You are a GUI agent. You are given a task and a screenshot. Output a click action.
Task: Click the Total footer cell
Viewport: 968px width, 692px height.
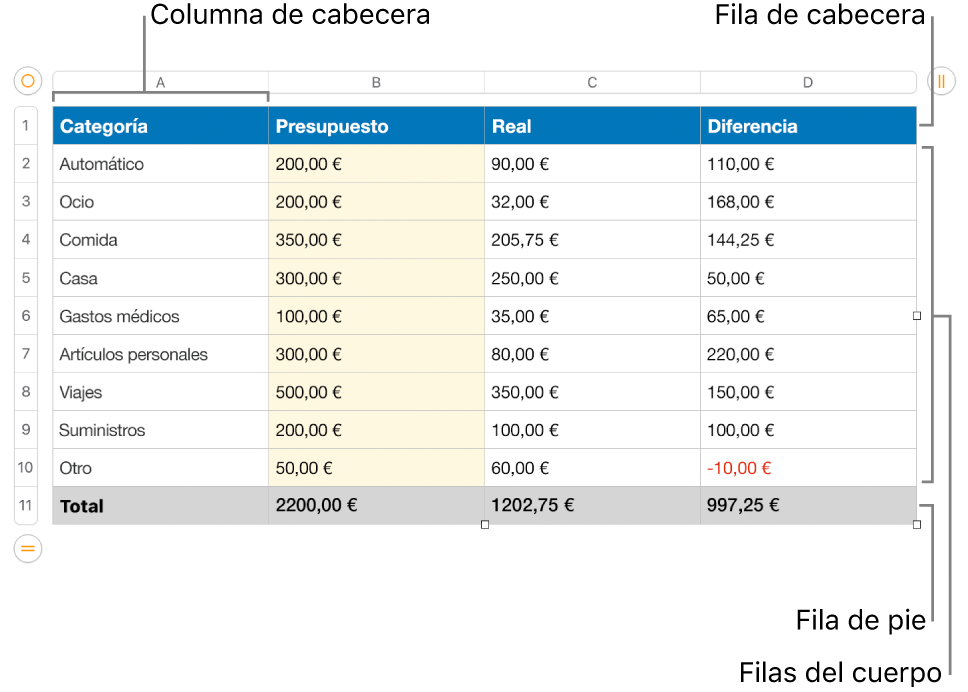coord(161,506)
